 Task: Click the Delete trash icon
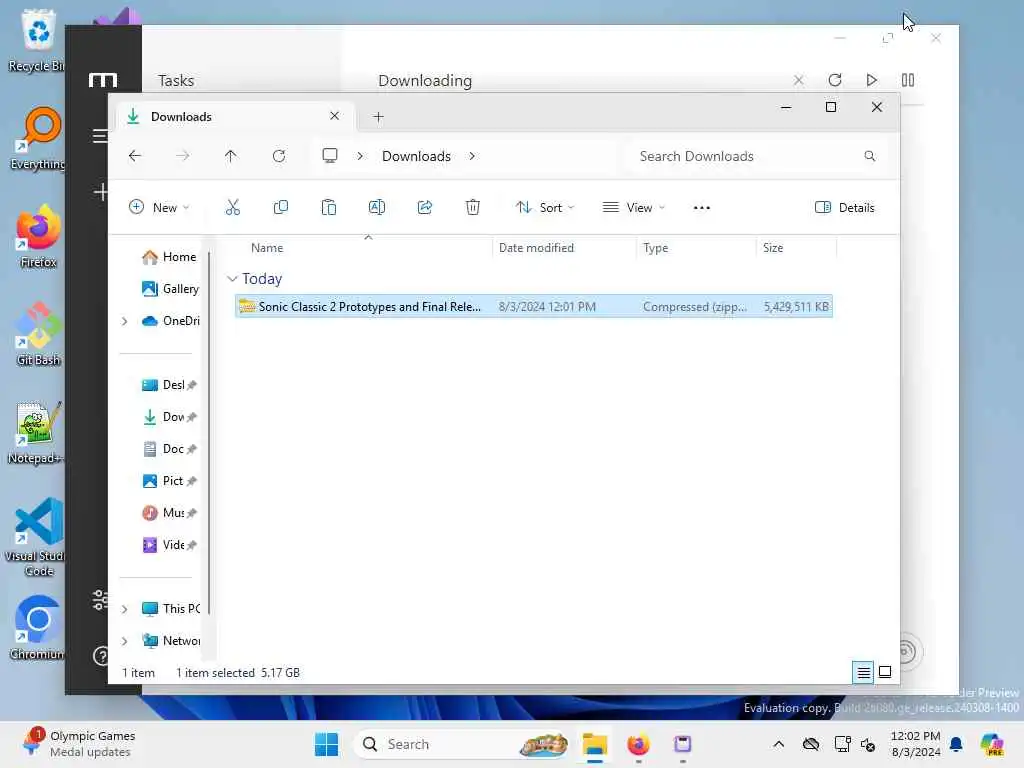click(473, 208)
